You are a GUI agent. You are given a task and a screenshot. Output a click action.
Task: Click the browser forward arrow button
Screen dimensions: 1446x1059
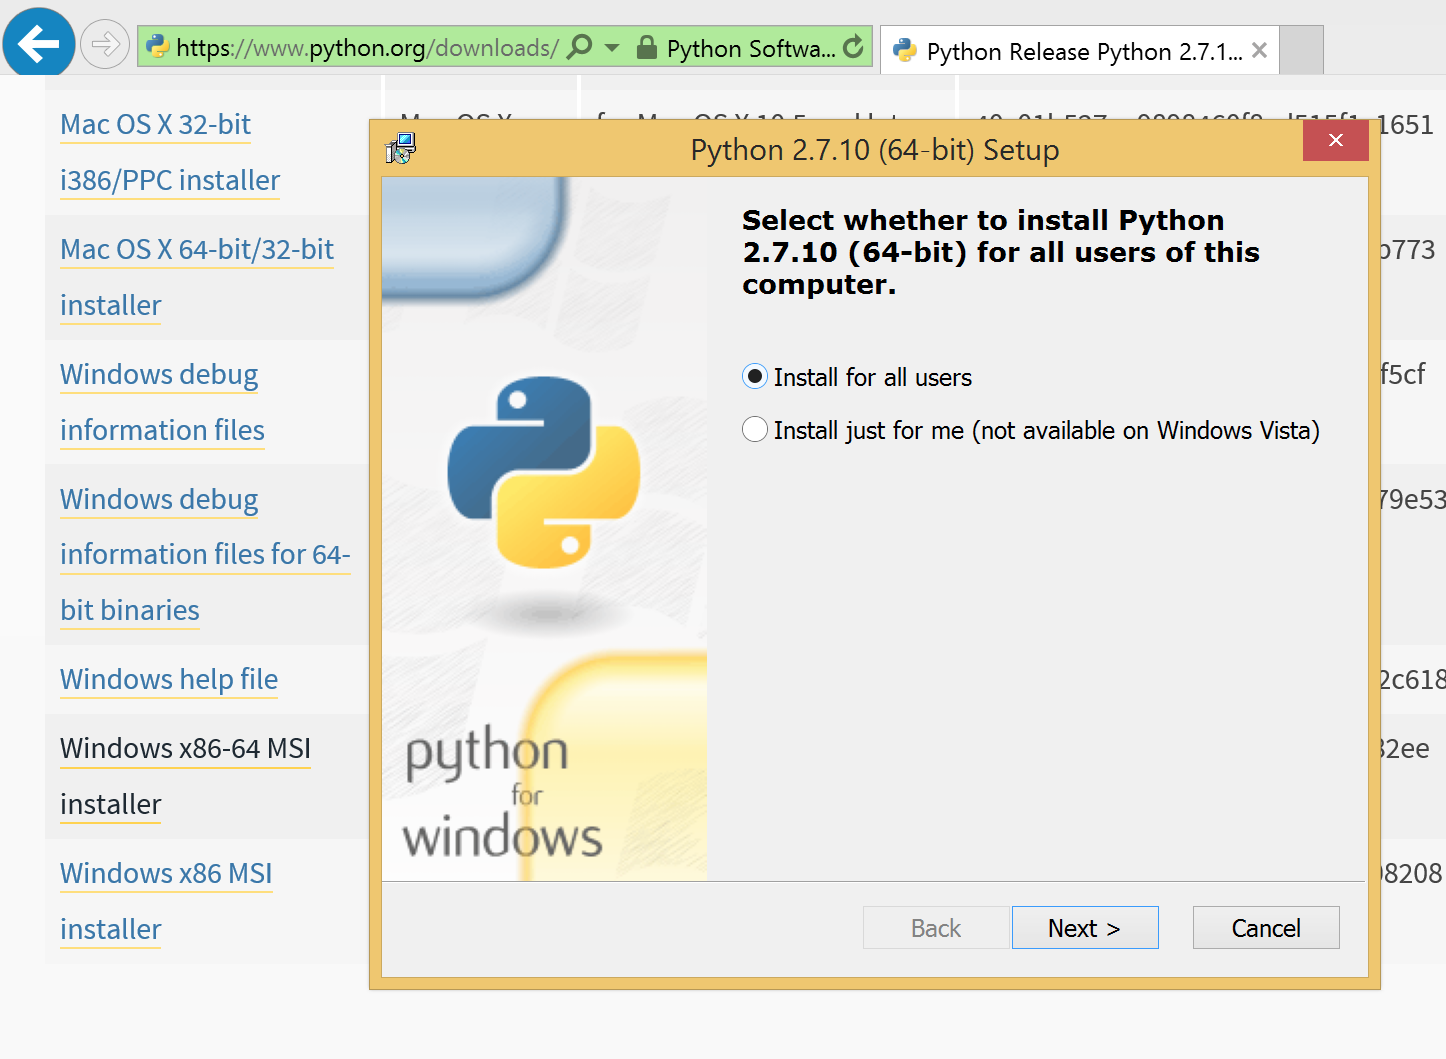pyautogui.click(x=104, y=45)
